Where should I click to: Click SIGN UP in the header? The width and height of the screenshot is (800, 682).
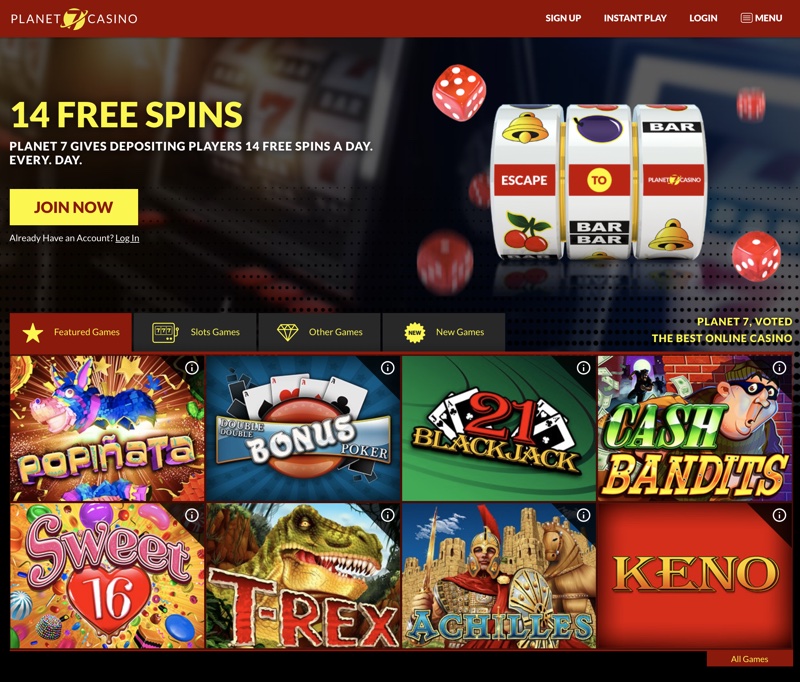tap(563, 18)
